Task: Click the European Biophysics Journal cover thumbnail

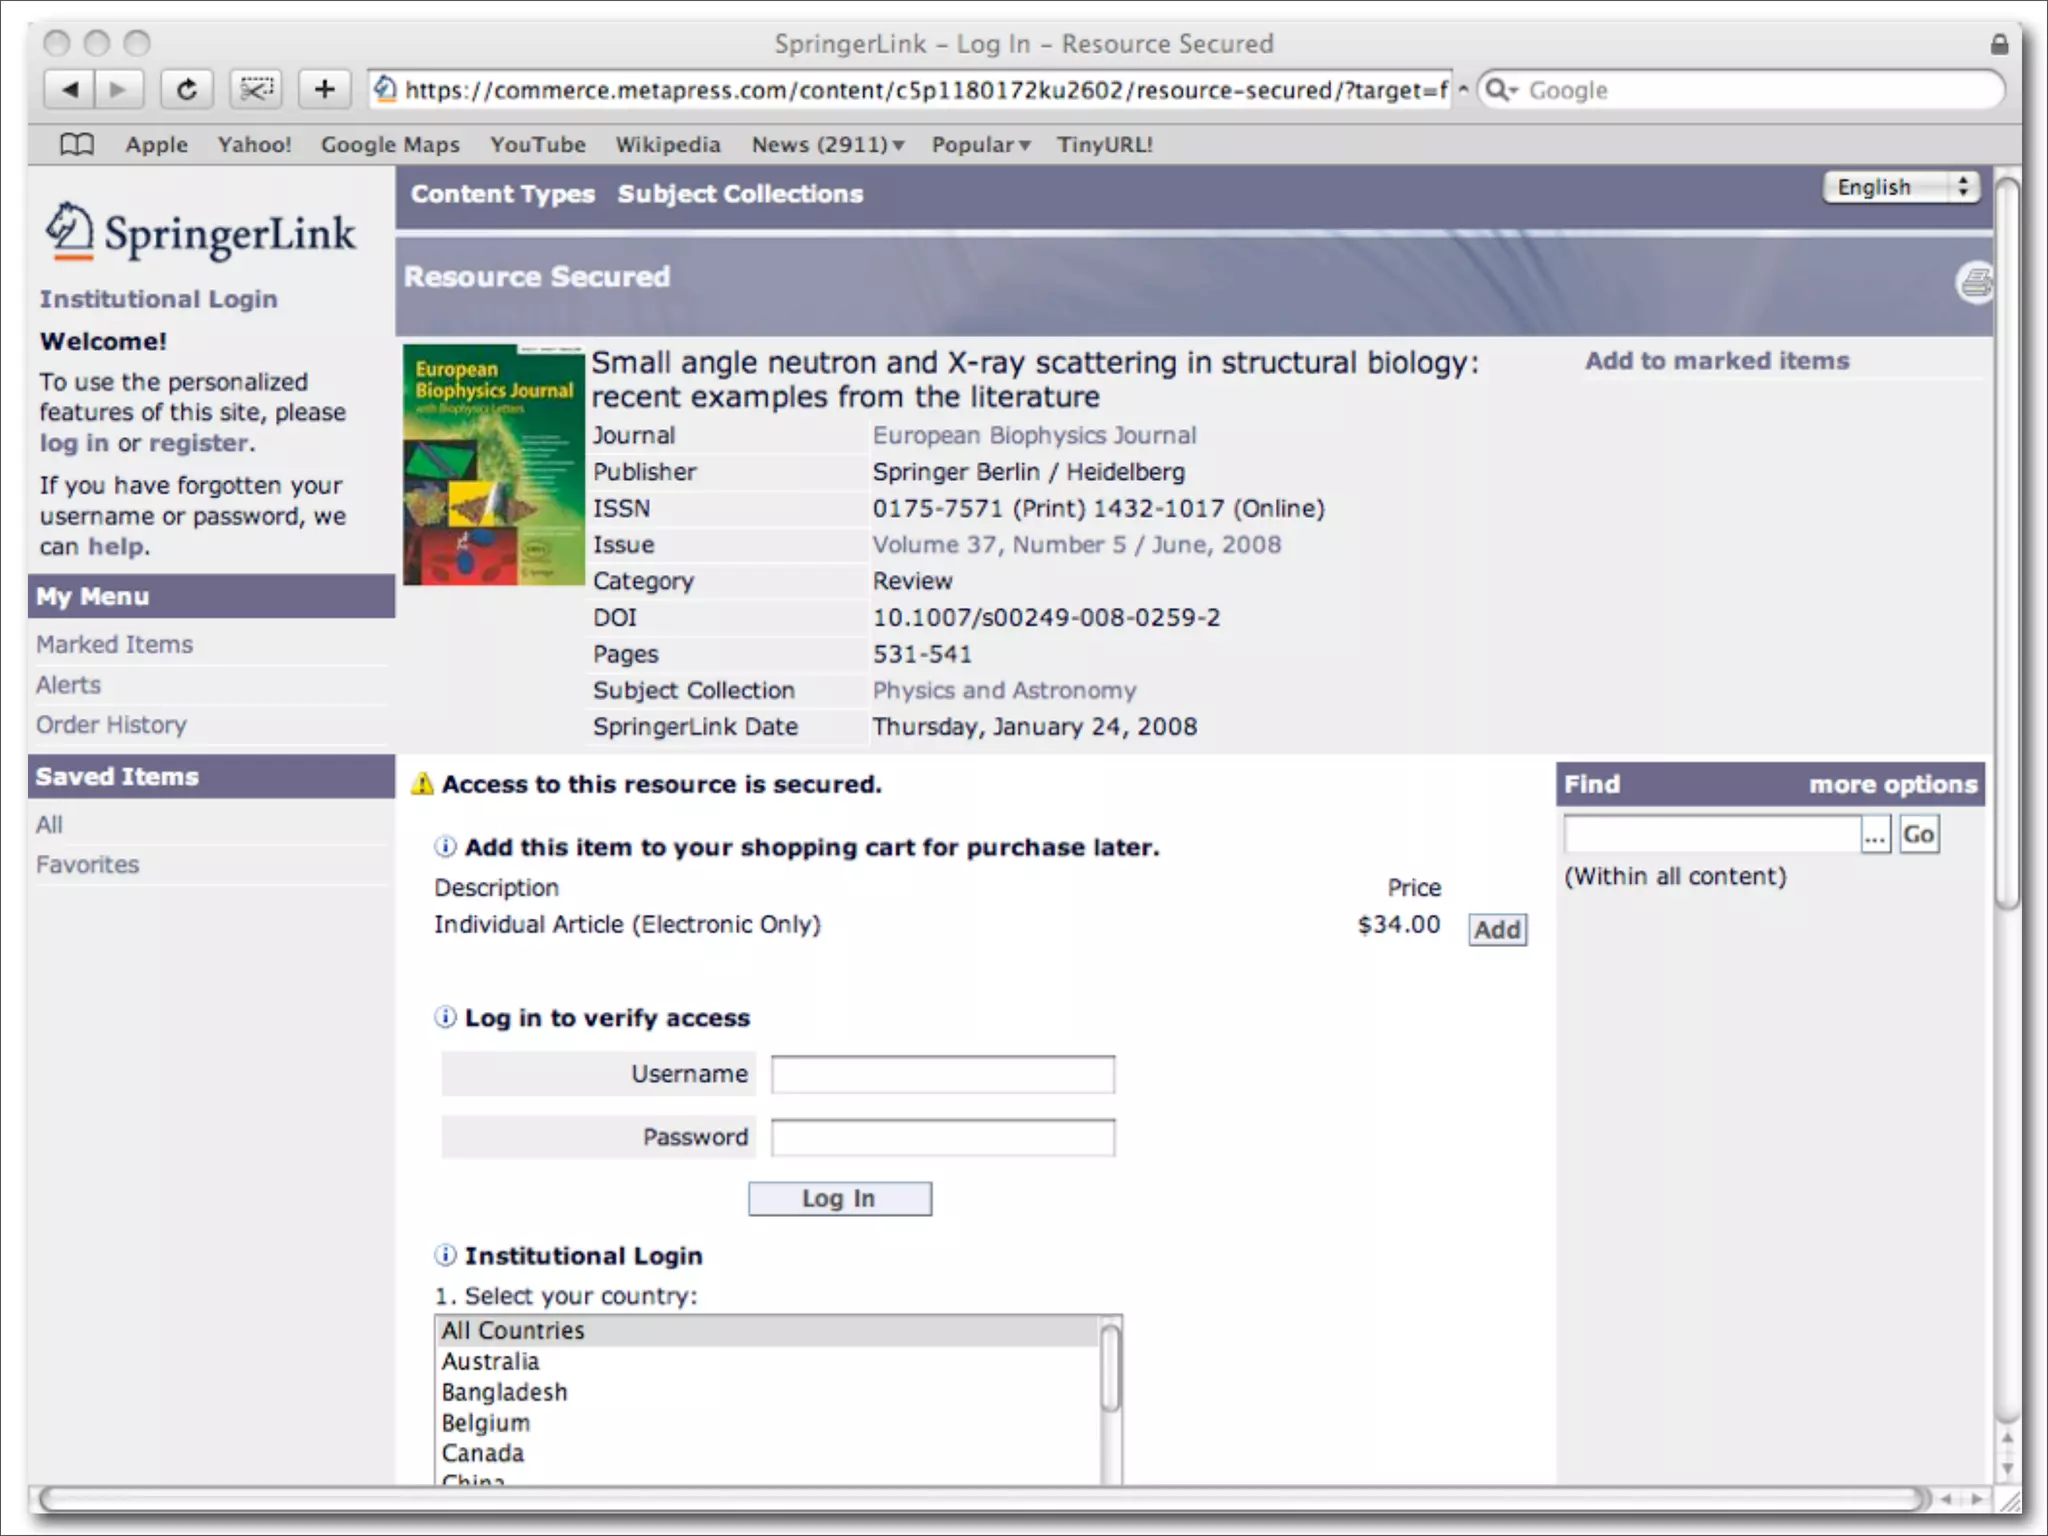Action: (x=494, y=465)
